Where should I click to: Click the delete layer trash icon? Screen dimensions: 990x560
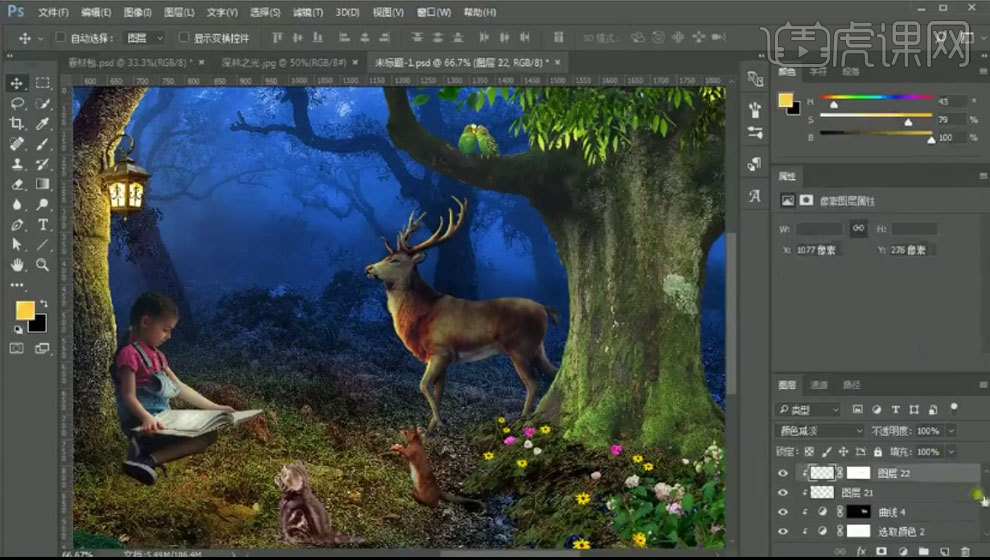tap(965, 551)
